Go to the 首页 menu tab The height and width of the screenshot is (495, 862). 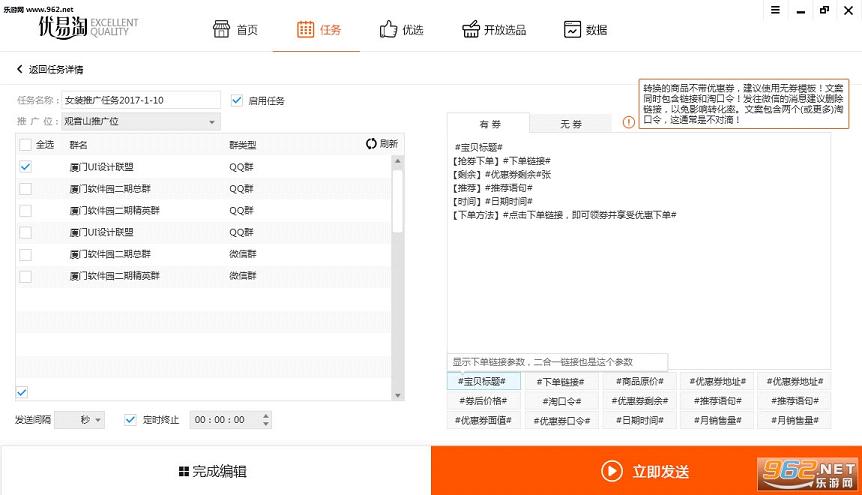point(235,30)
